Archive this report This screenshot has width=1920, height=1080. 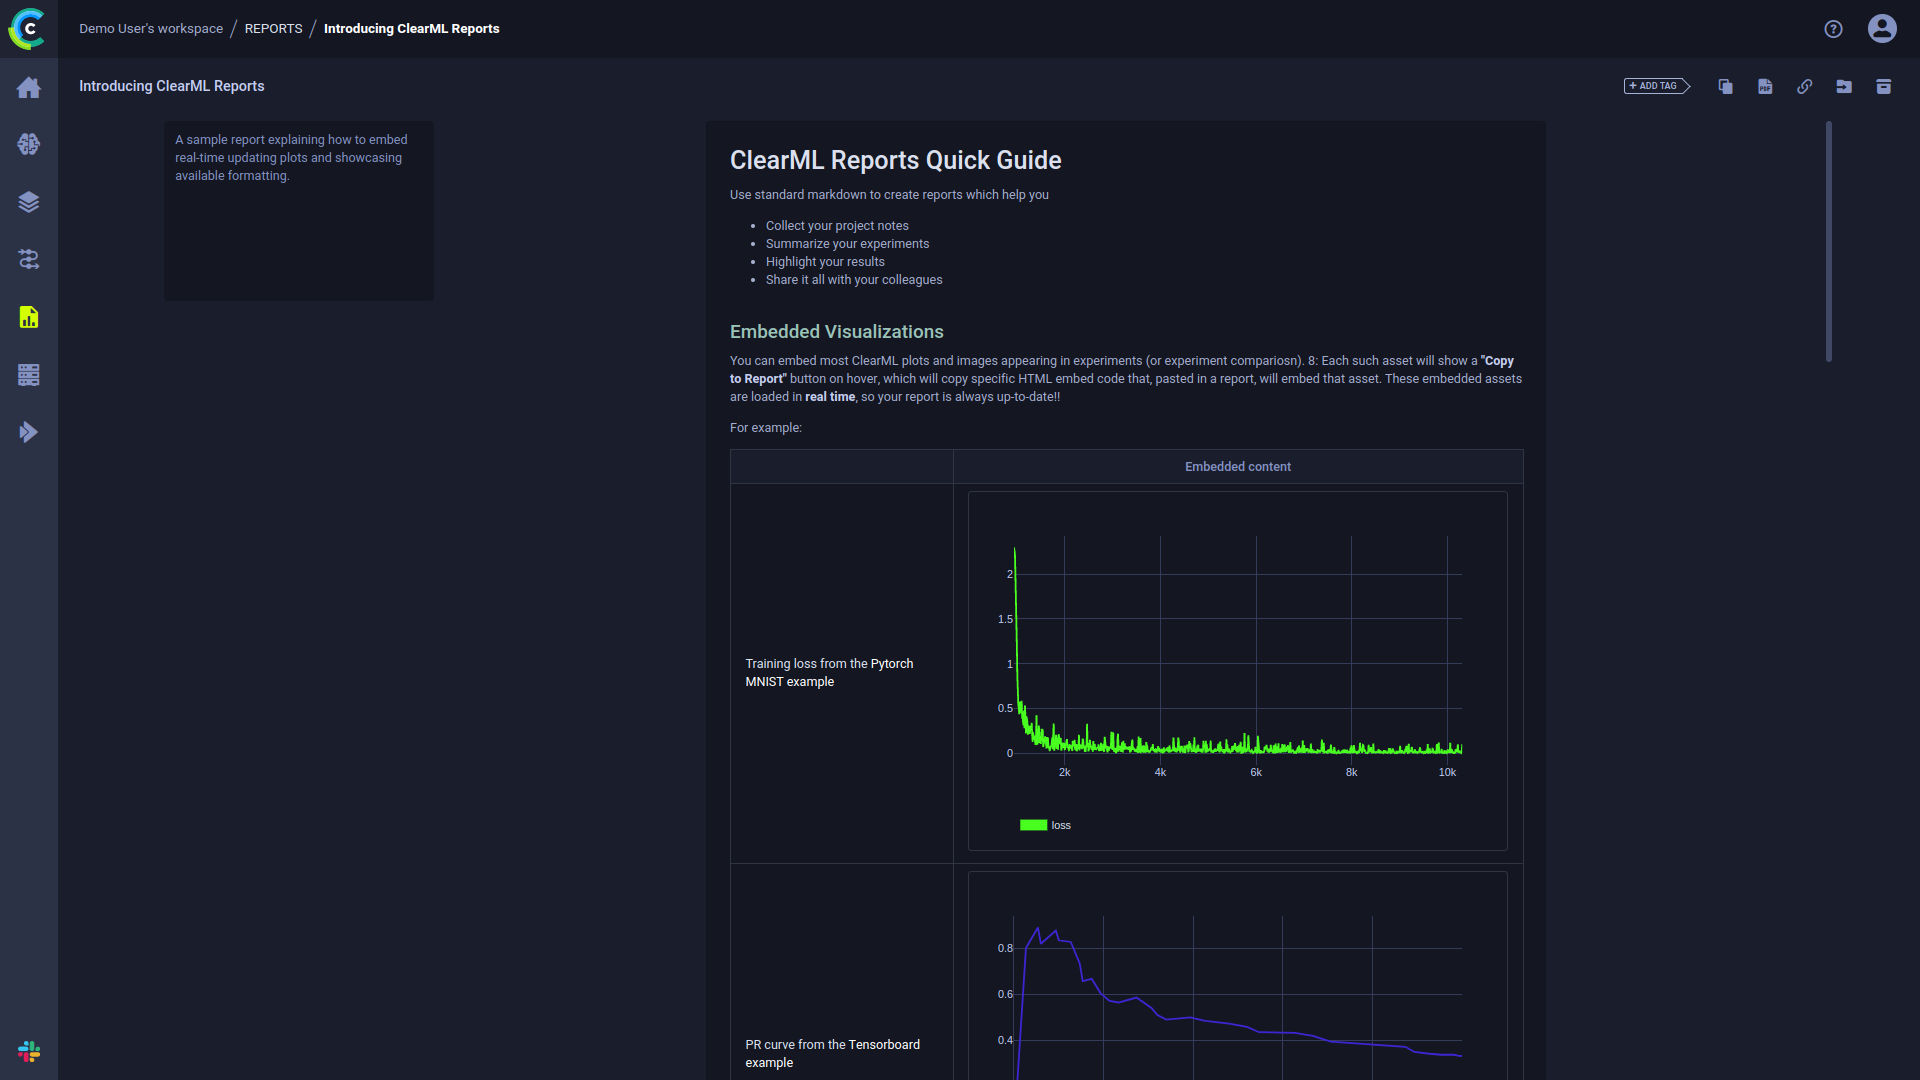[x=1883, y=87]
